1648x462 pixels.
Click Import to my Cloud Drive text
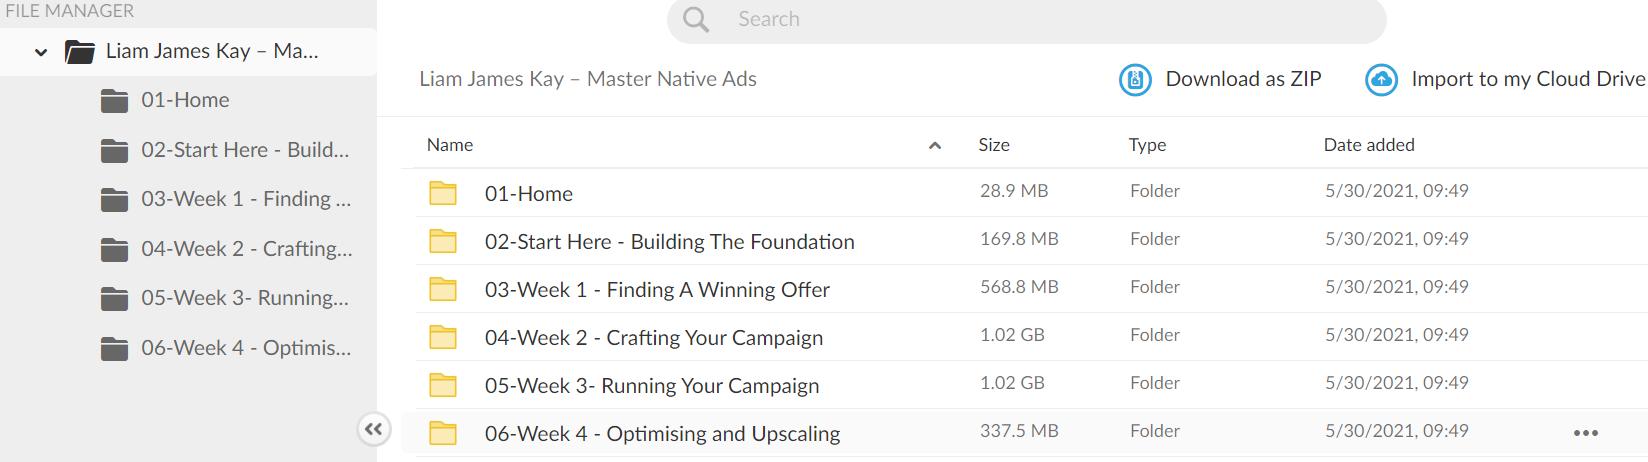click(x=1528, y=79)
